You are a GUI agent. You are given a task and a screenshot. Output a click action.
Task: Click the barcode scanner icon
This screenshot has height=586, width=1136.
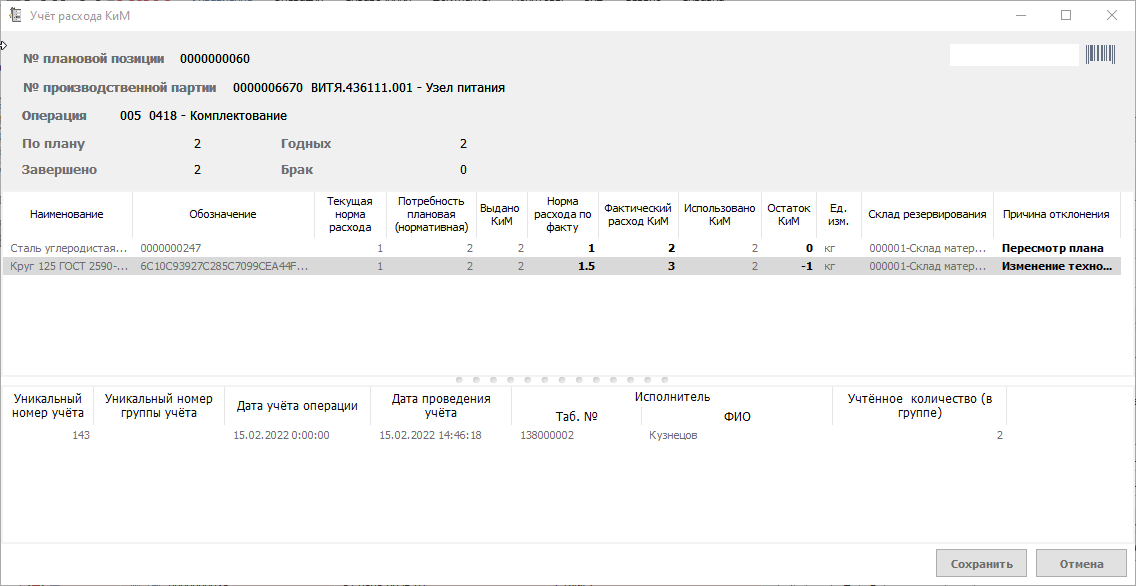[1100, 55]
